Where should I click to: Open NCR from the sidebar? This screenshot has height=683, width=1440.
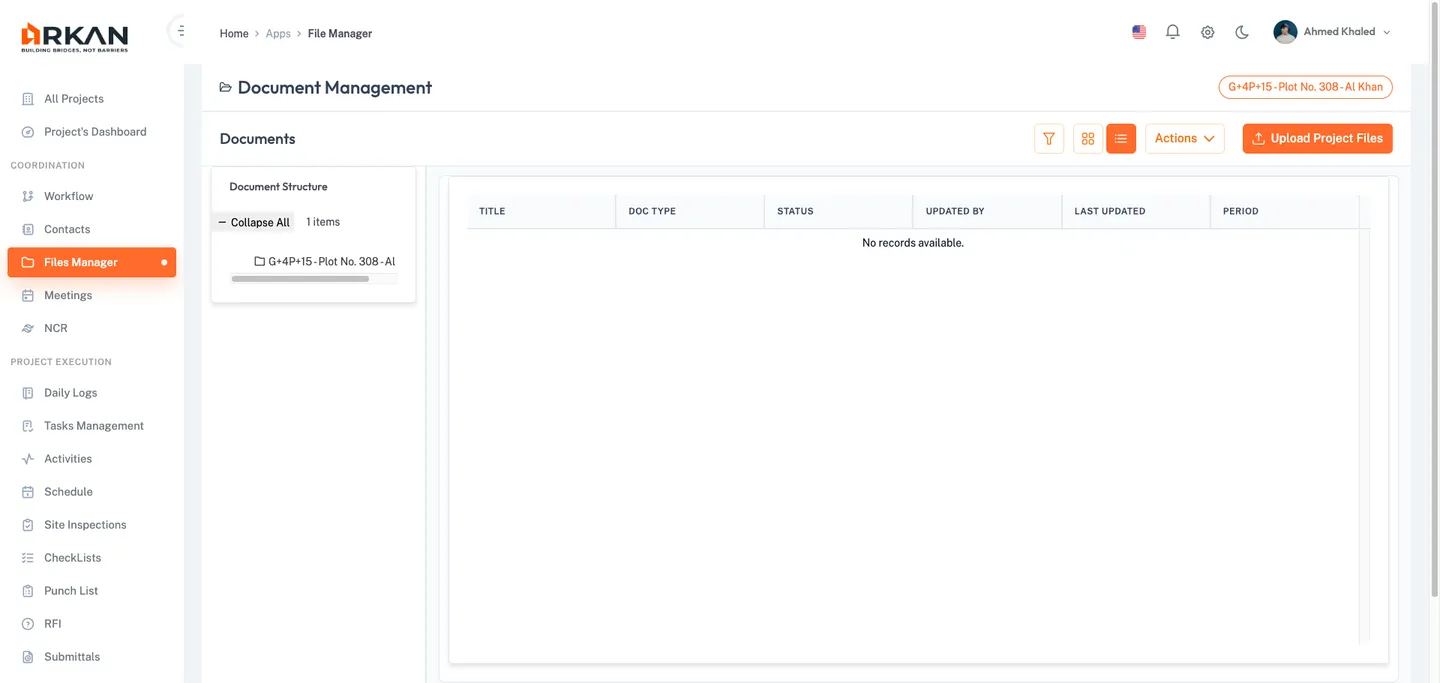[x=55, y=327]
